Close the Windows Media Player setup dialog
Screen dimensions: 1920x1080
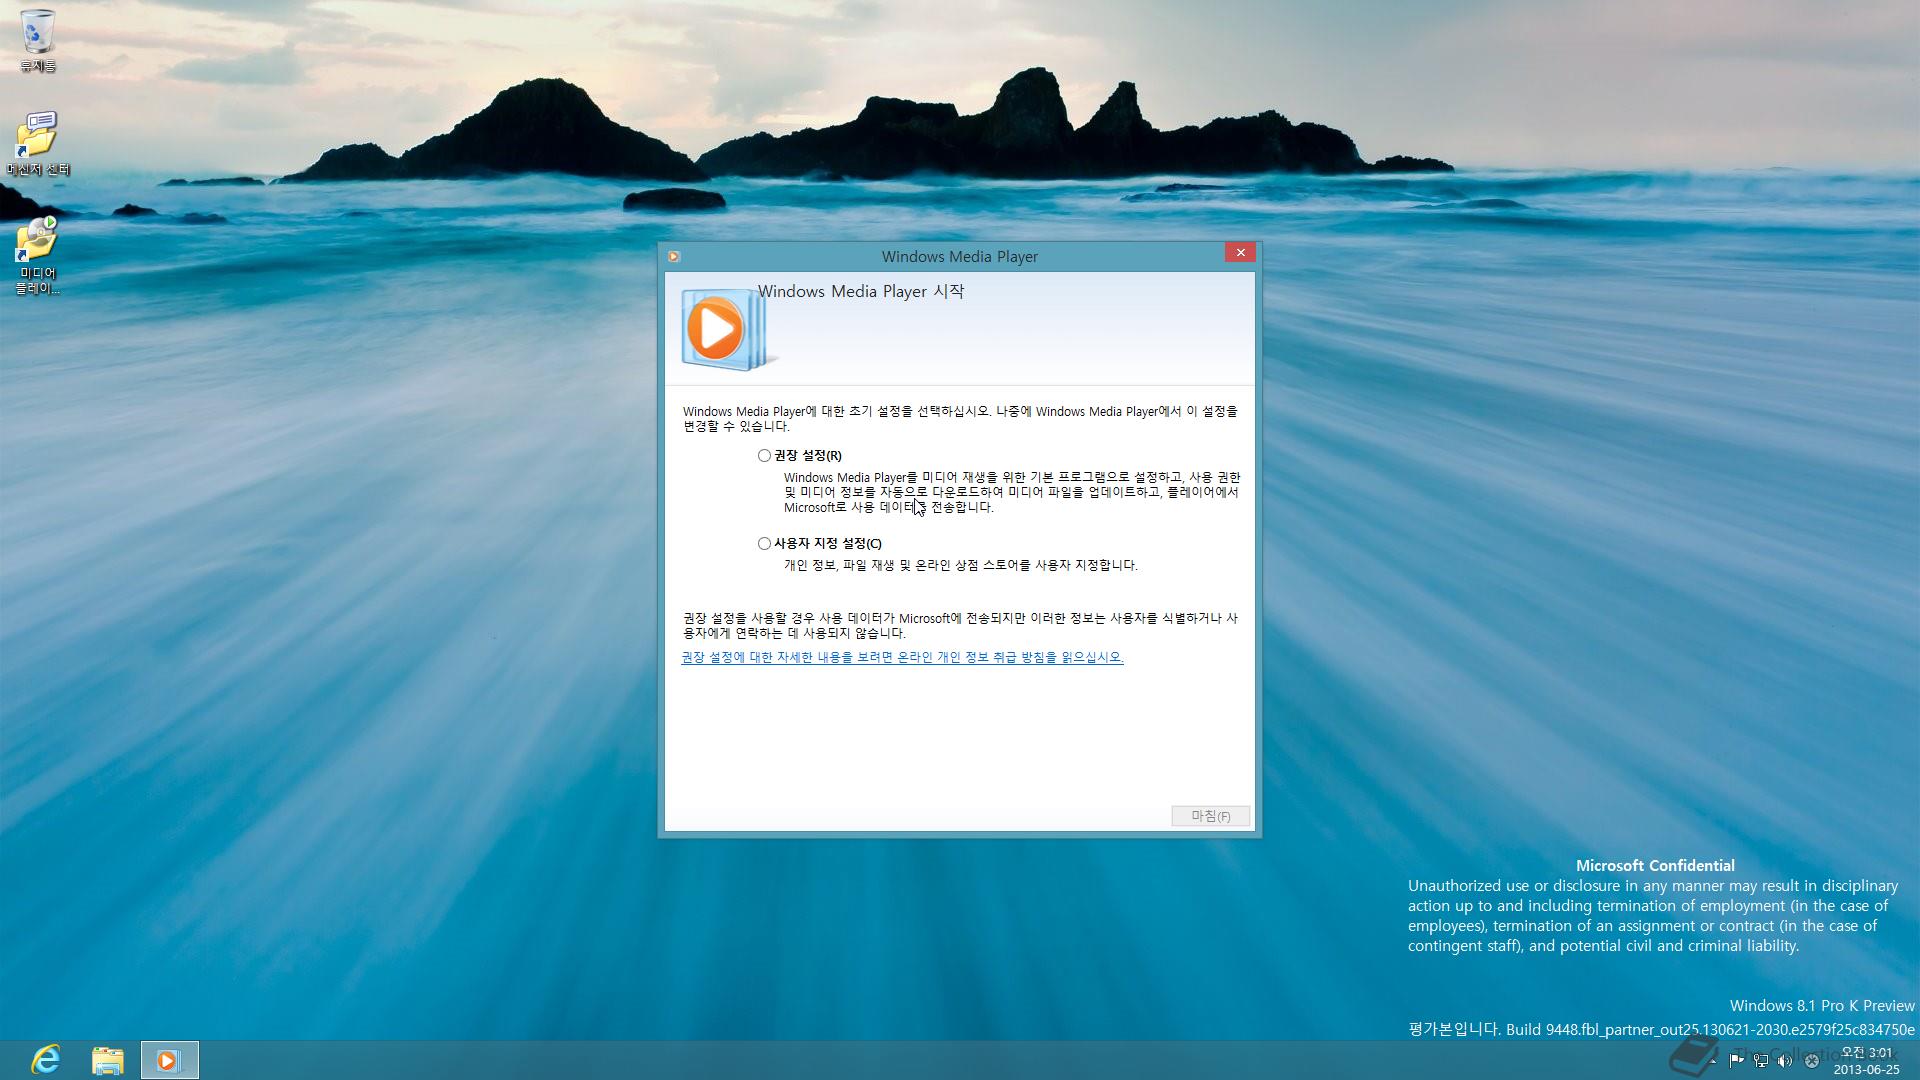coord(1240,253)
